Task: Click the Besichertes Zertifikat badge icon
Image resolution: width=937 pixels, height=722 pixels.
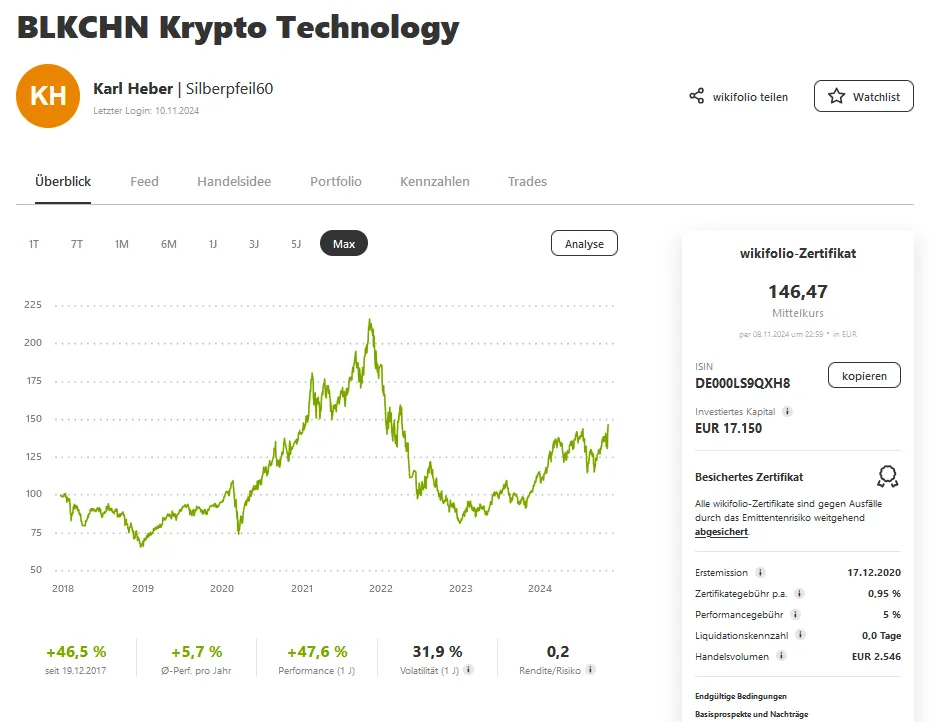Action: (x=887, y=476)
